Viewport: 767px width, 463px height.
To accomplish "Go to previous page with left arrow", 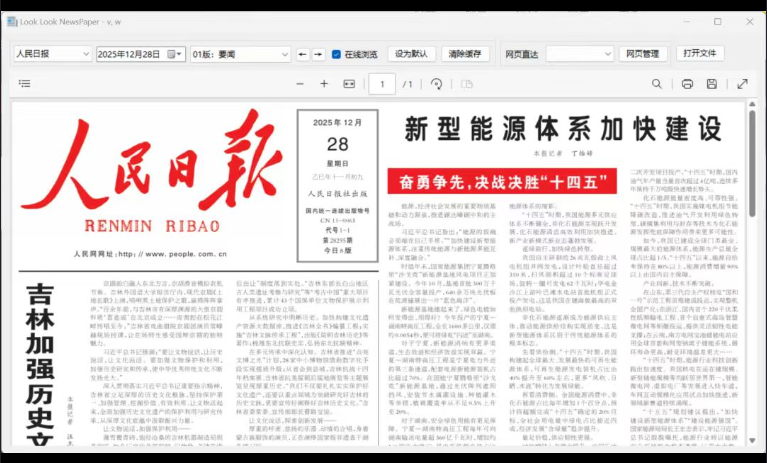I will coord(302,54).
